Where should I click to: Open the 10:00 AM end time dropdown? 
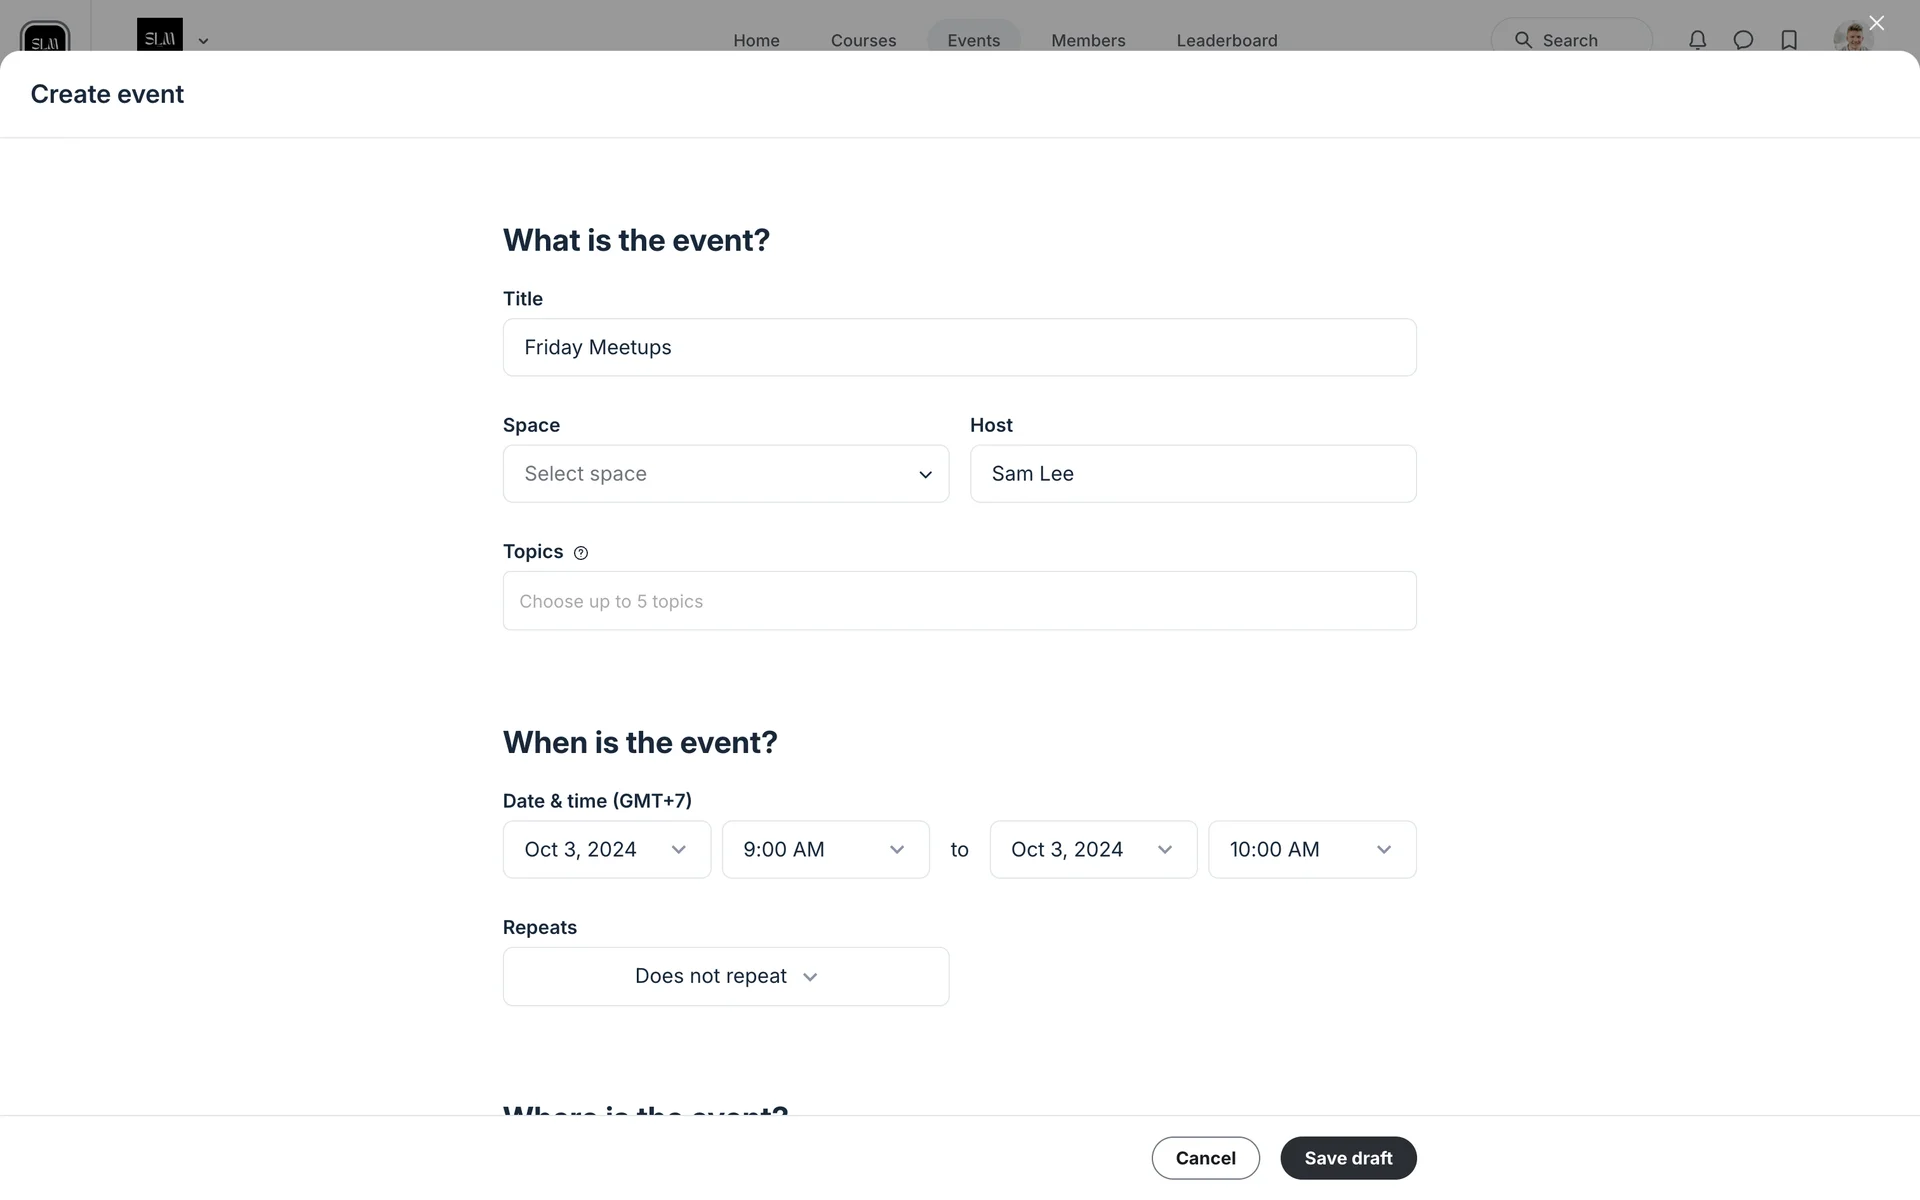pyautogui.click(x=1311, y=850)
